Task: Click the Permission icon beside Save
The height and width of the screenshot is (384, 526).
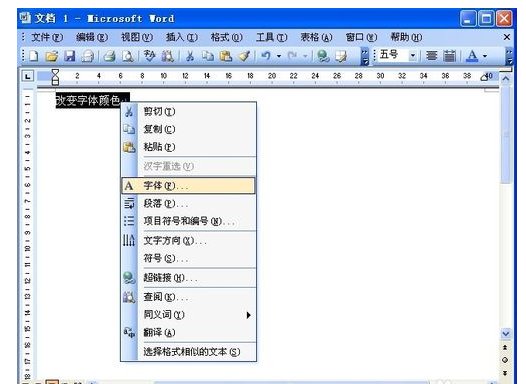Action: [88, 56]
